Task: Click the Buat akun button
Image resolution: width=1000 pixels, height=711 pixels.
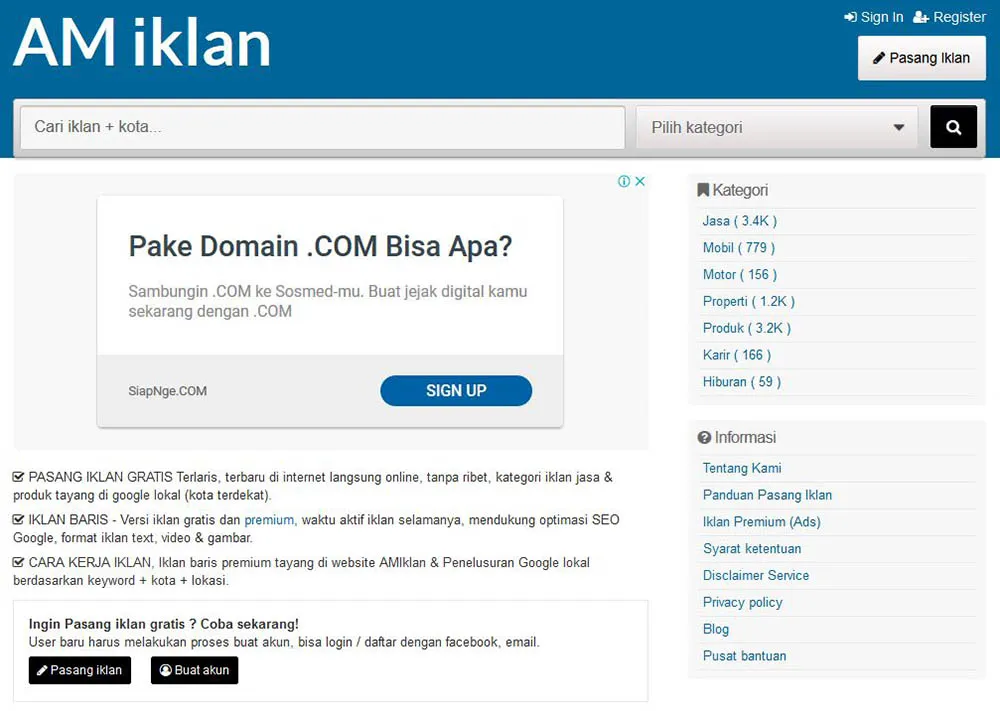Action: [x=194, y=670]
